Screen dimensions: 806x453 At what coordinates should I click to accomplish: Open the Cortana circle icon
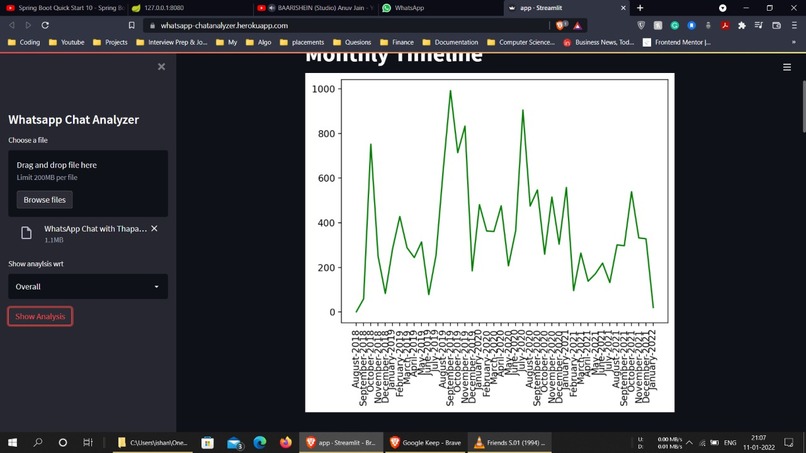[x=63, y=442]
